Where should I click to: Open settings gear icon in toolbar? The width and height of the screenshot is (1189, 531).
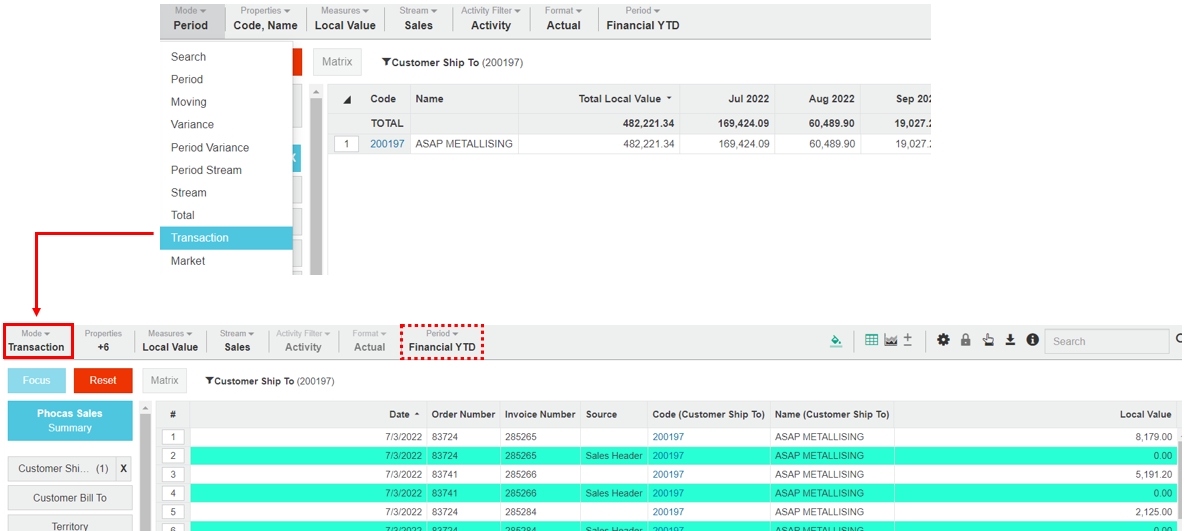tap(943, 341)
